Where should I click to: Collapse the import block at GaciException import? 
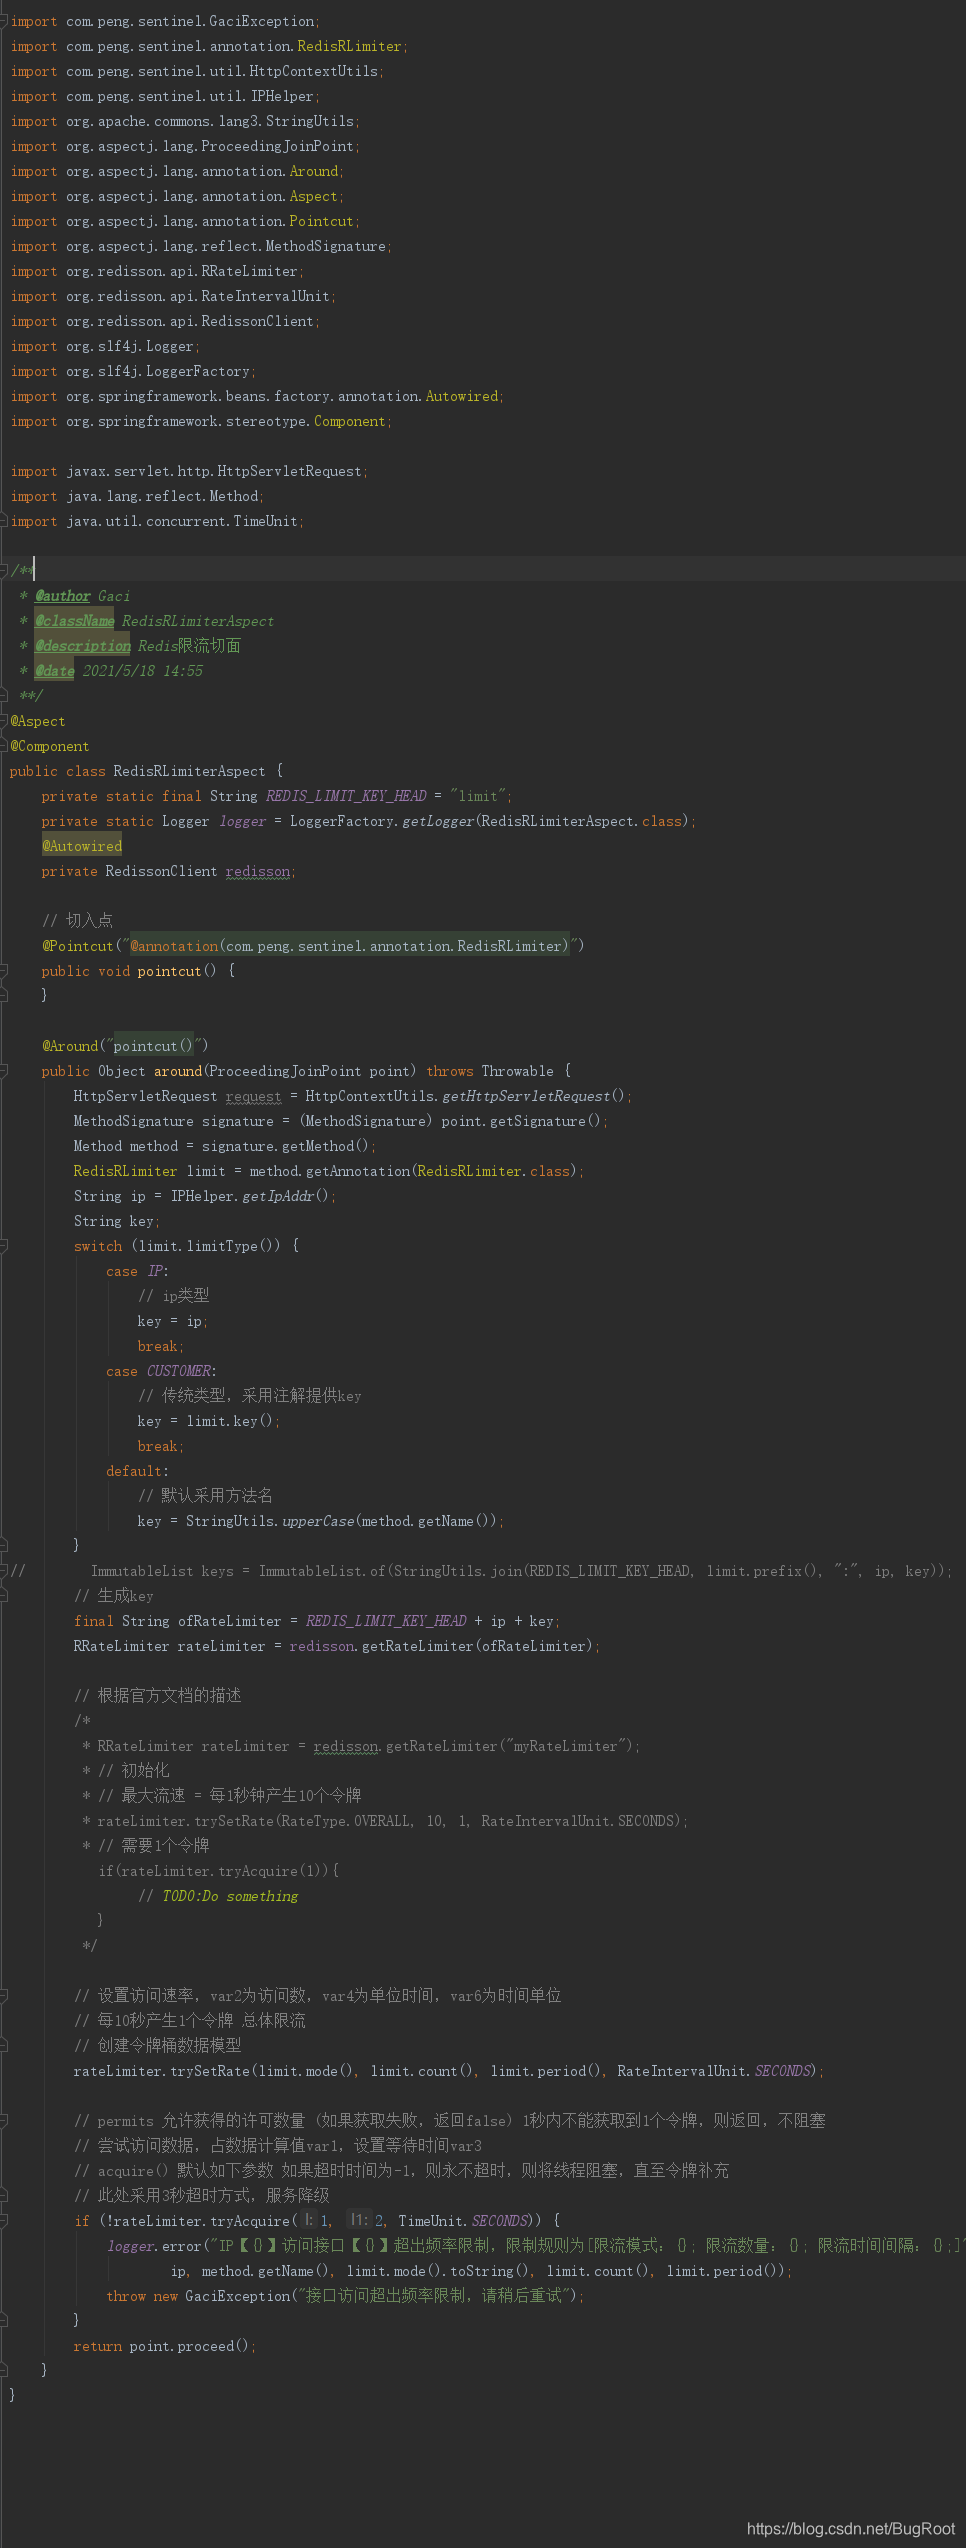pyautogui.click(x=4, y=21)
